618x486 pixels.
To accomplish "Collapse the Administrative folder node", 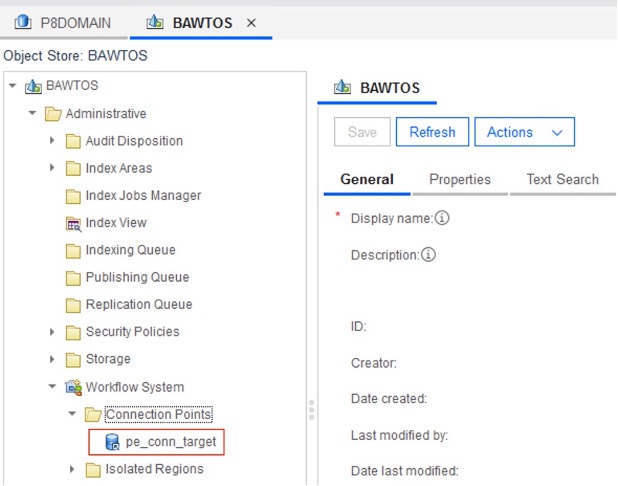I will pyautogui.click(x=32, y=113).
